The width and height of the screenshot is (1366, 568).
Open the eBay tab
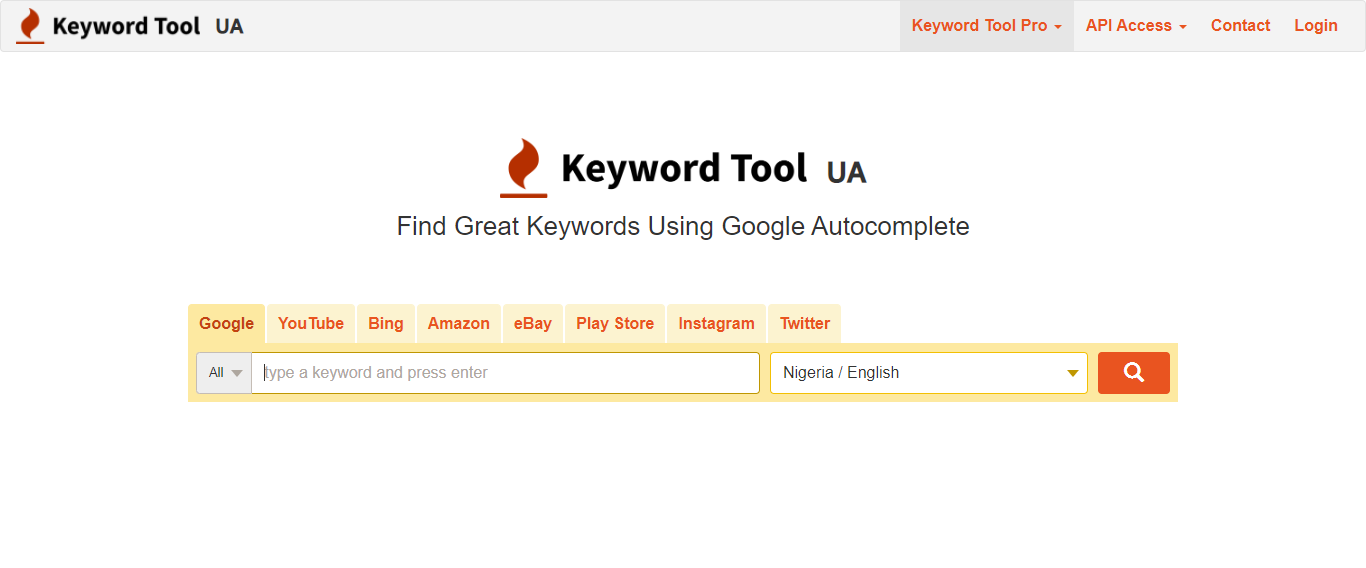(x=533, y=324)
